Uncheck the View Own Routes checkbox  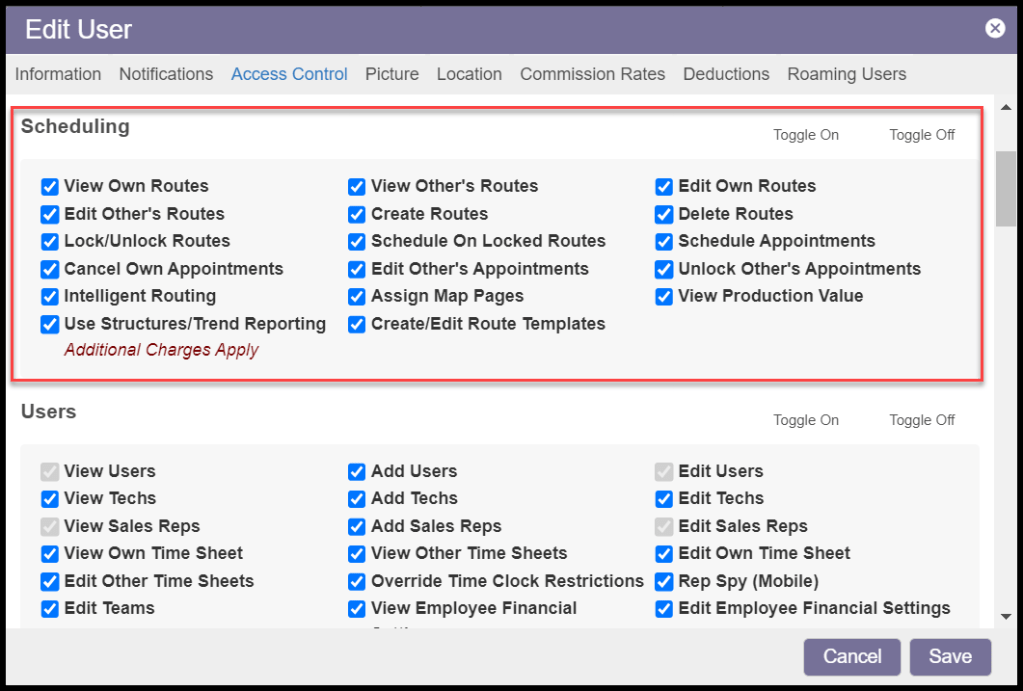(x=50, y=187)
